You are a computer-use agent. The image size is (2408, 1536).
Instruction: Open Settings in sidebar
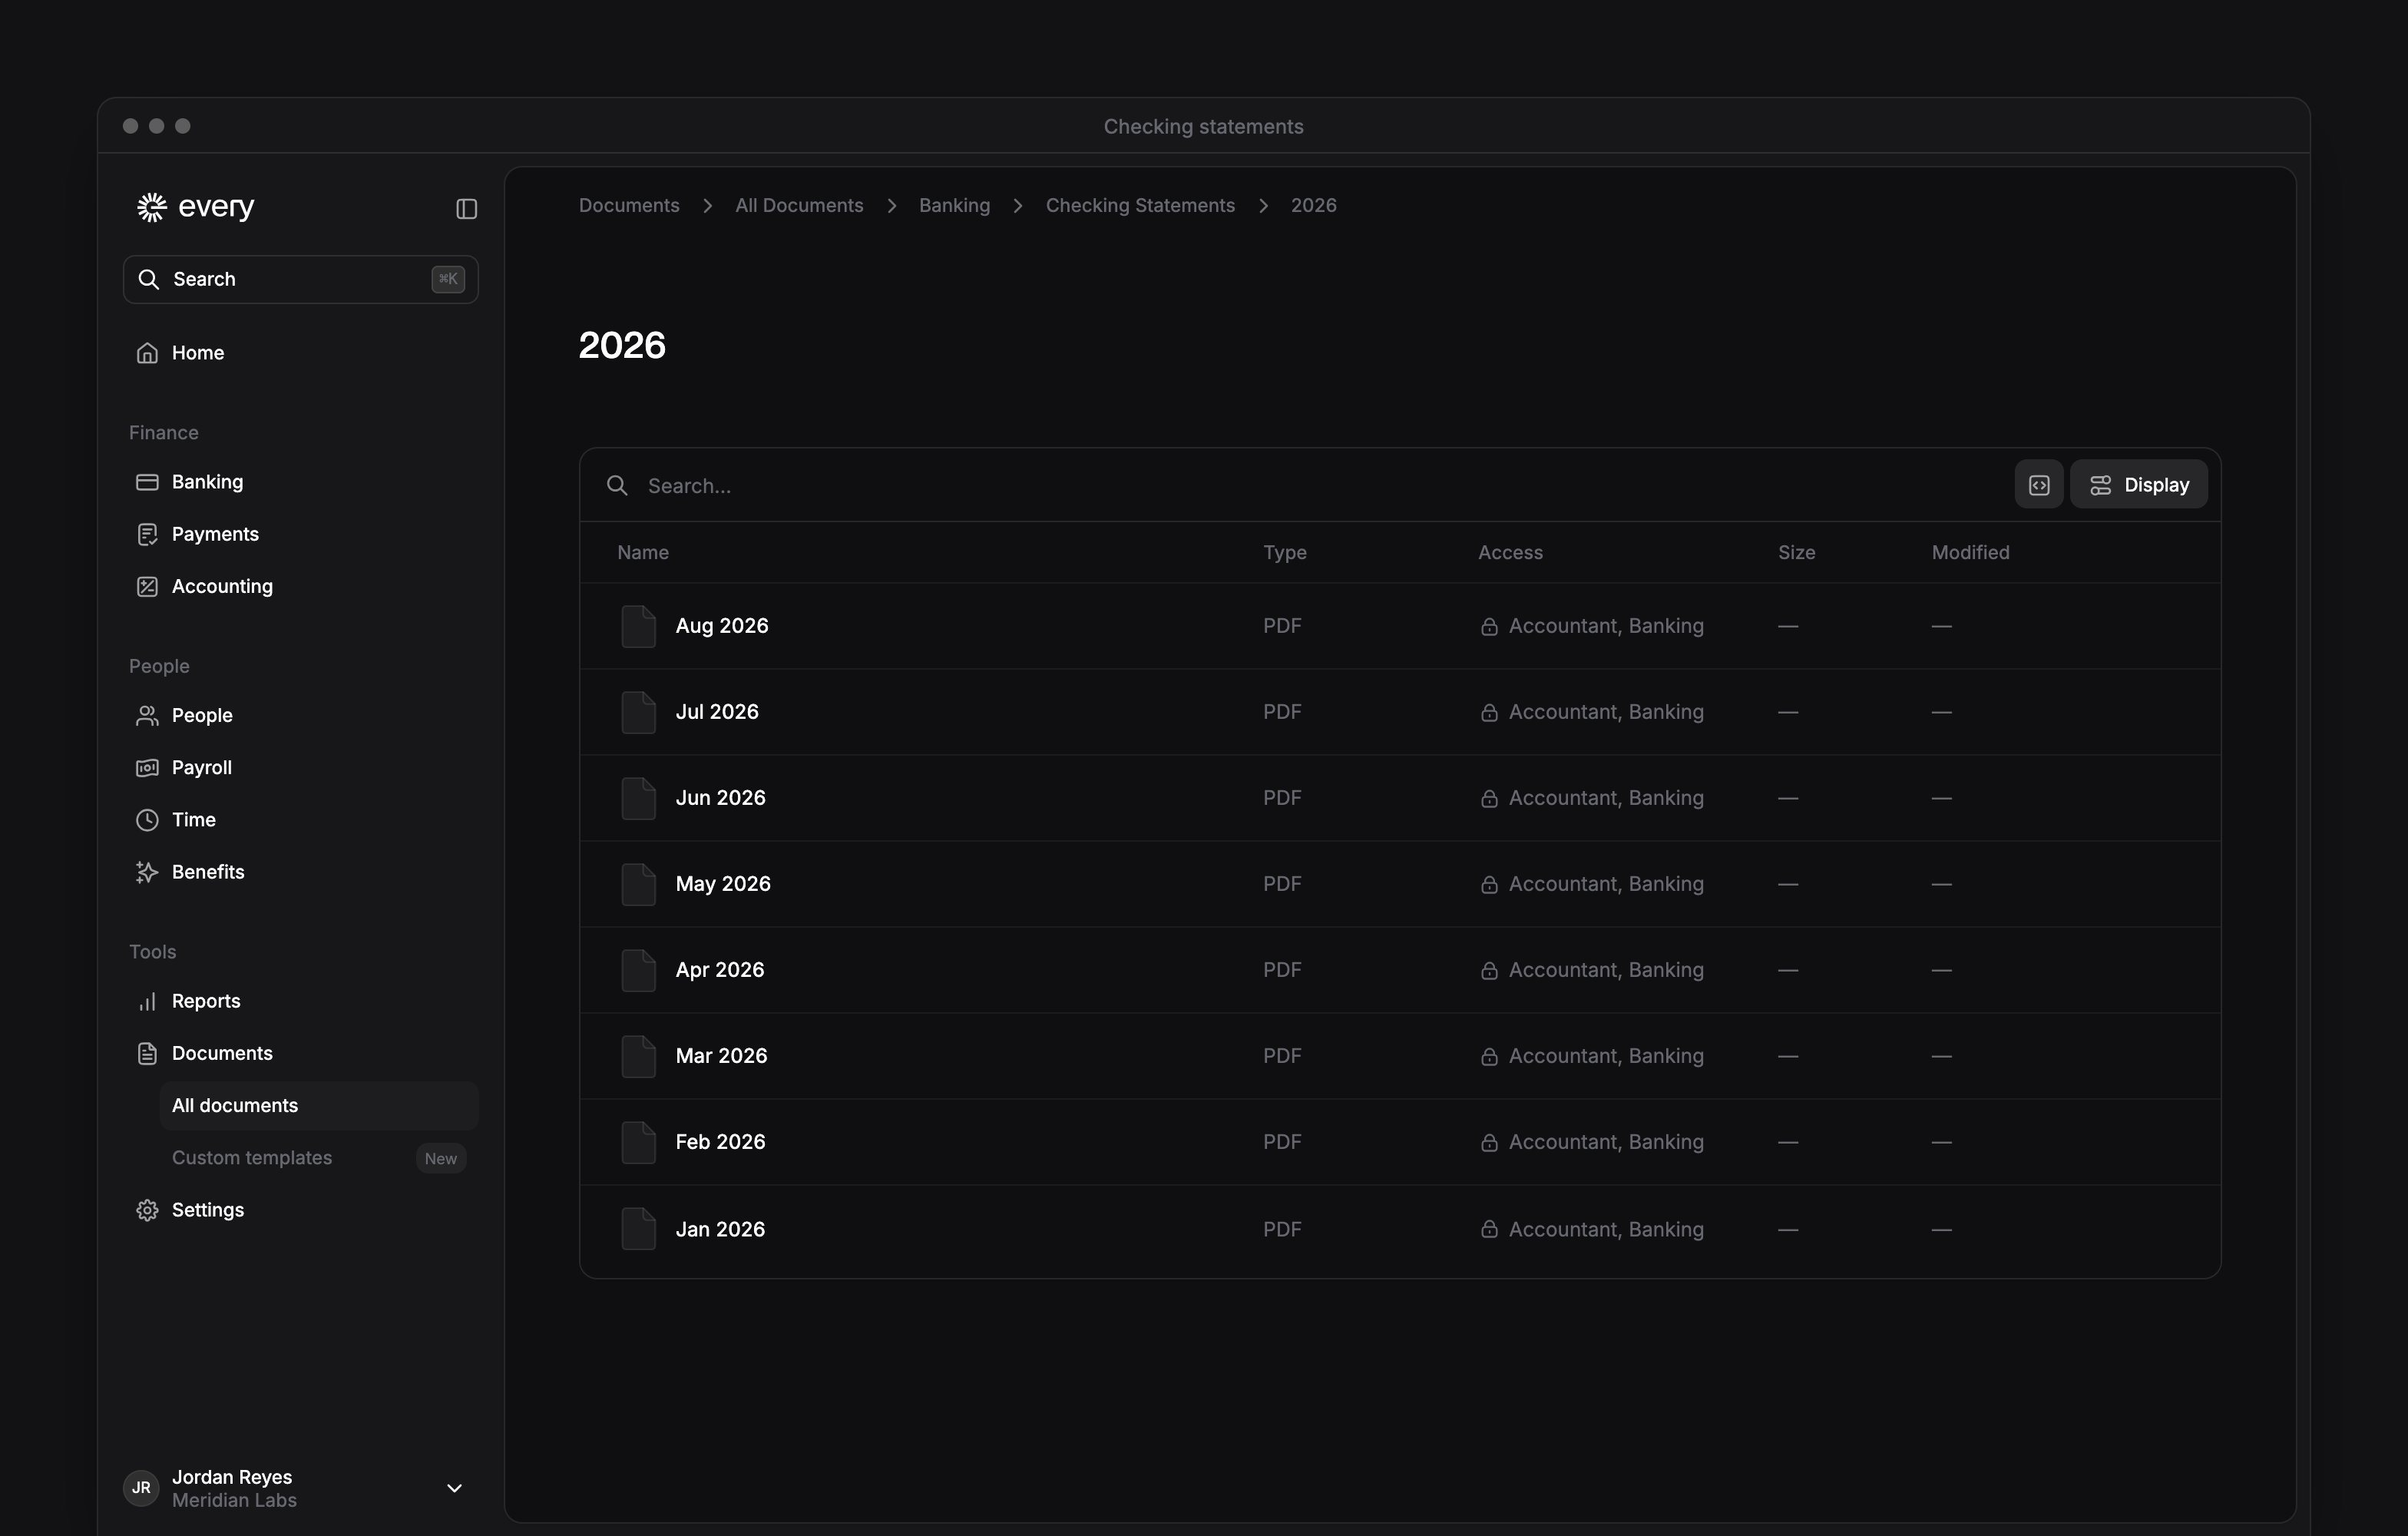click(300, 1210)
